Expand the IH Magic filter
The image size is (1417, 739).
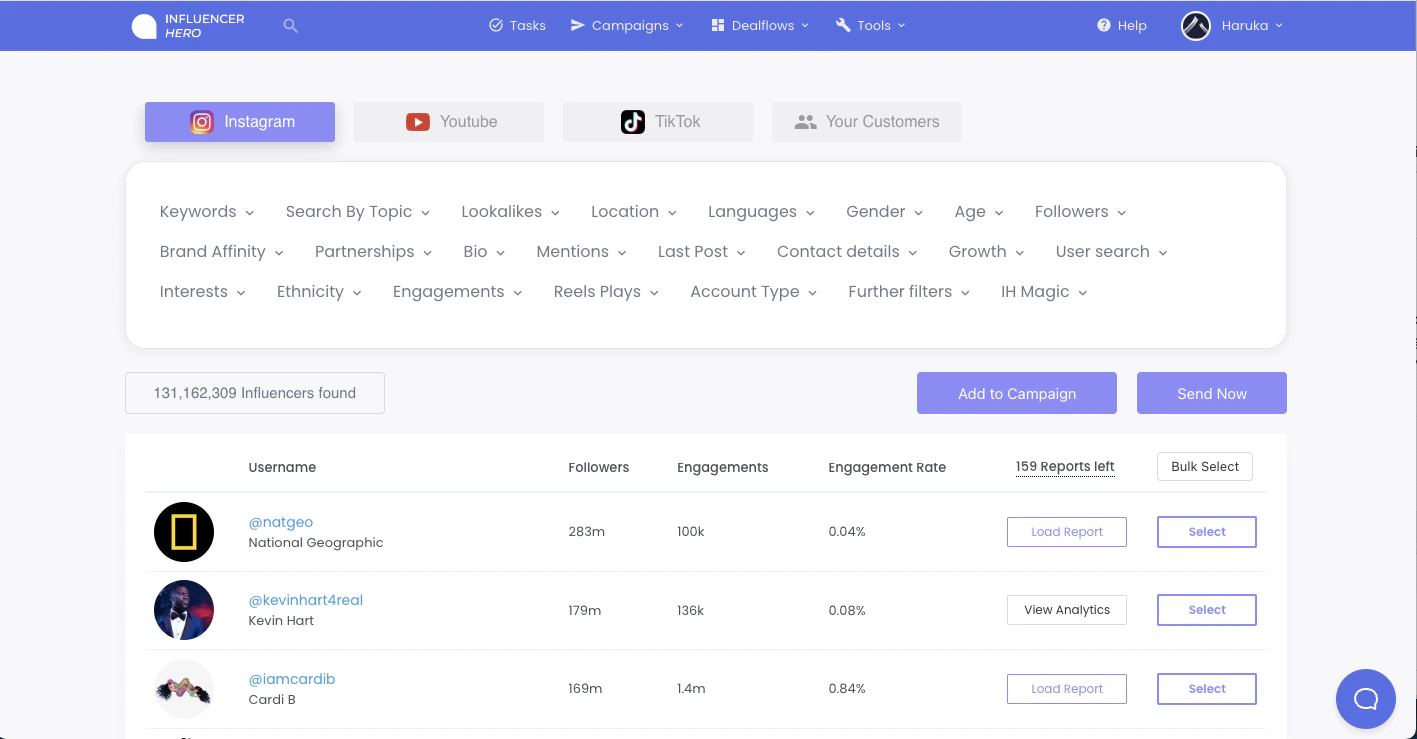(1043, 291)
